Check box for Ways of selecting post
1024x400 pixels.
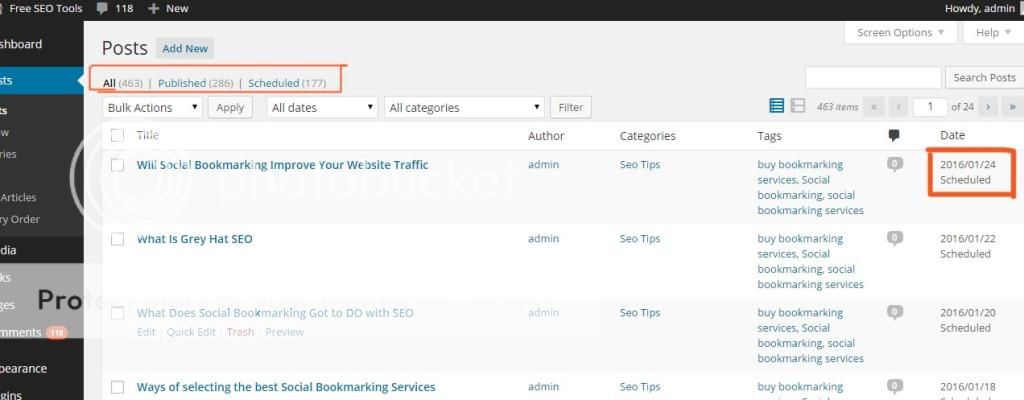118,388
